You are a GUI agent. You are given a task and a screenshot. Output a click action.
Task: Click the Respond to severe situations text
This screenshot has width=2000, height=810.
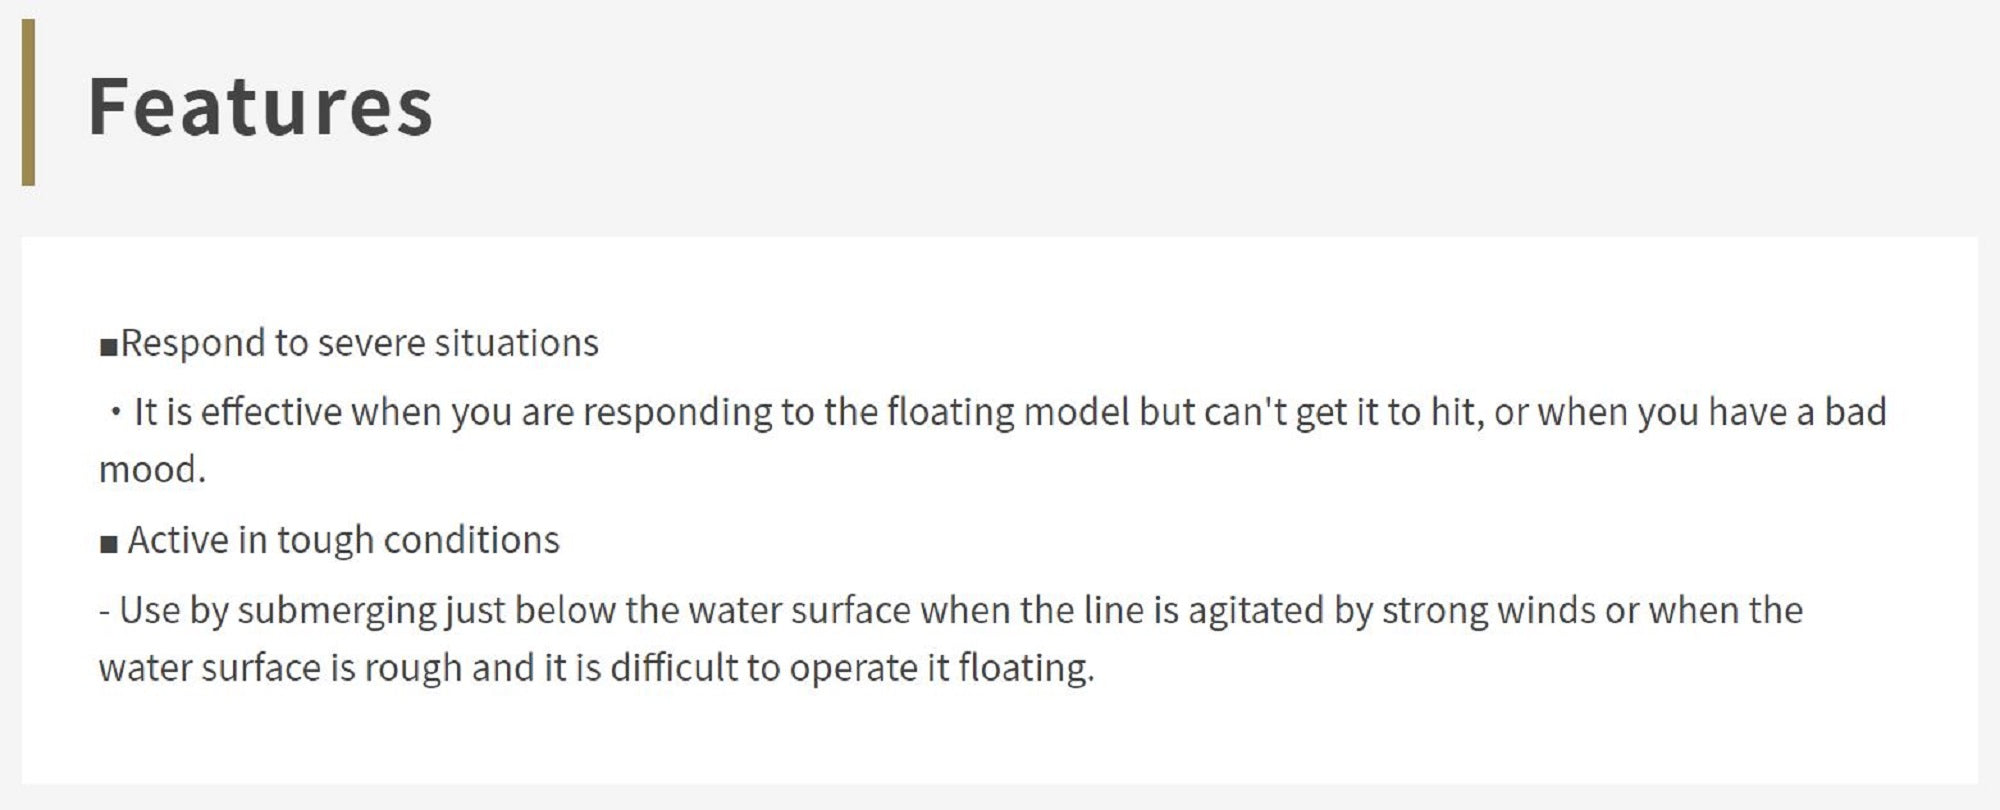[x=359, y=343]
